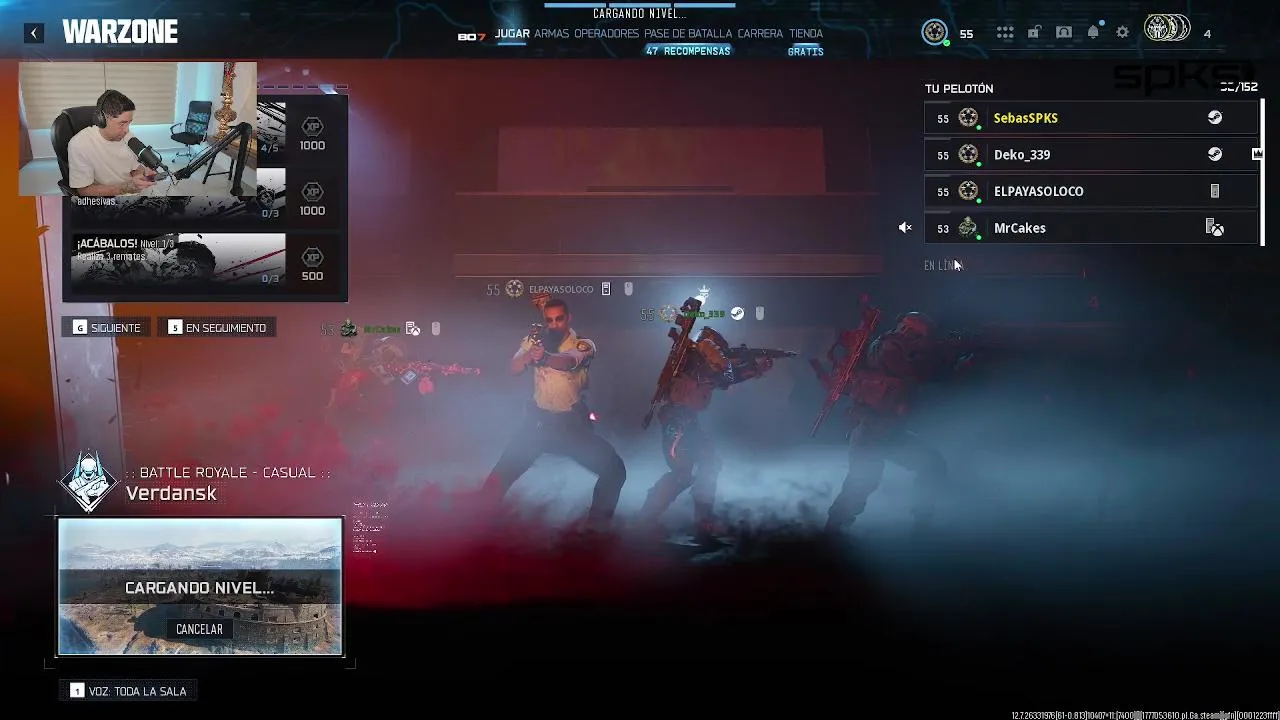Switch to the OPERADORES tab
The image size is (1280, 720).
point(606,33)
